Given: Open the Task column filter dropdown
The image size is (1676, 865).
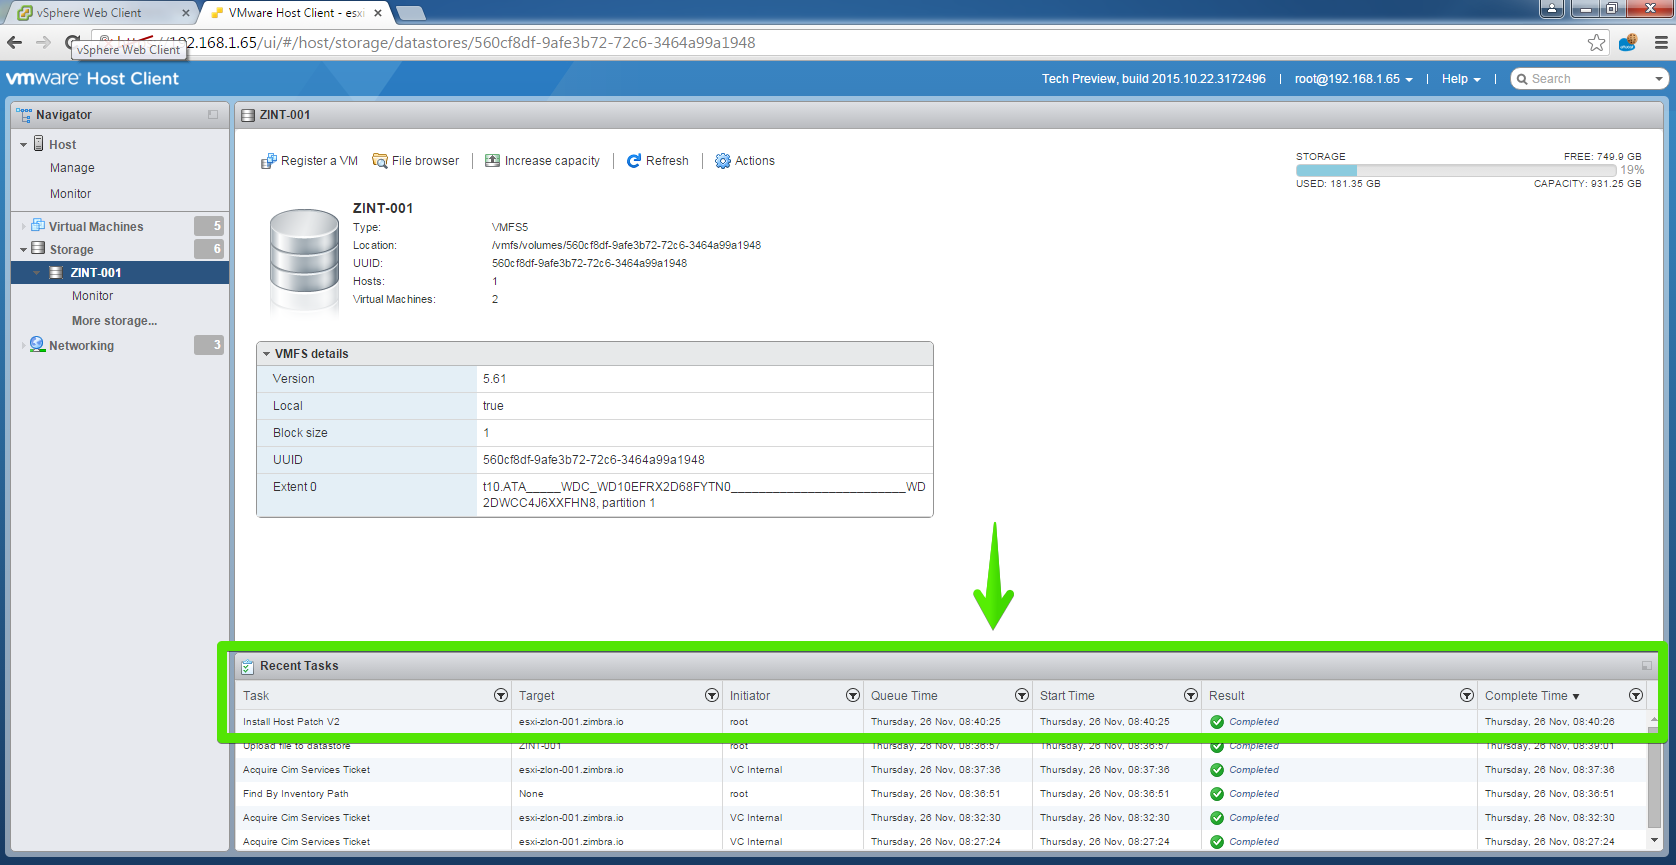Looking at the screenshot, I should pos(501,695).
